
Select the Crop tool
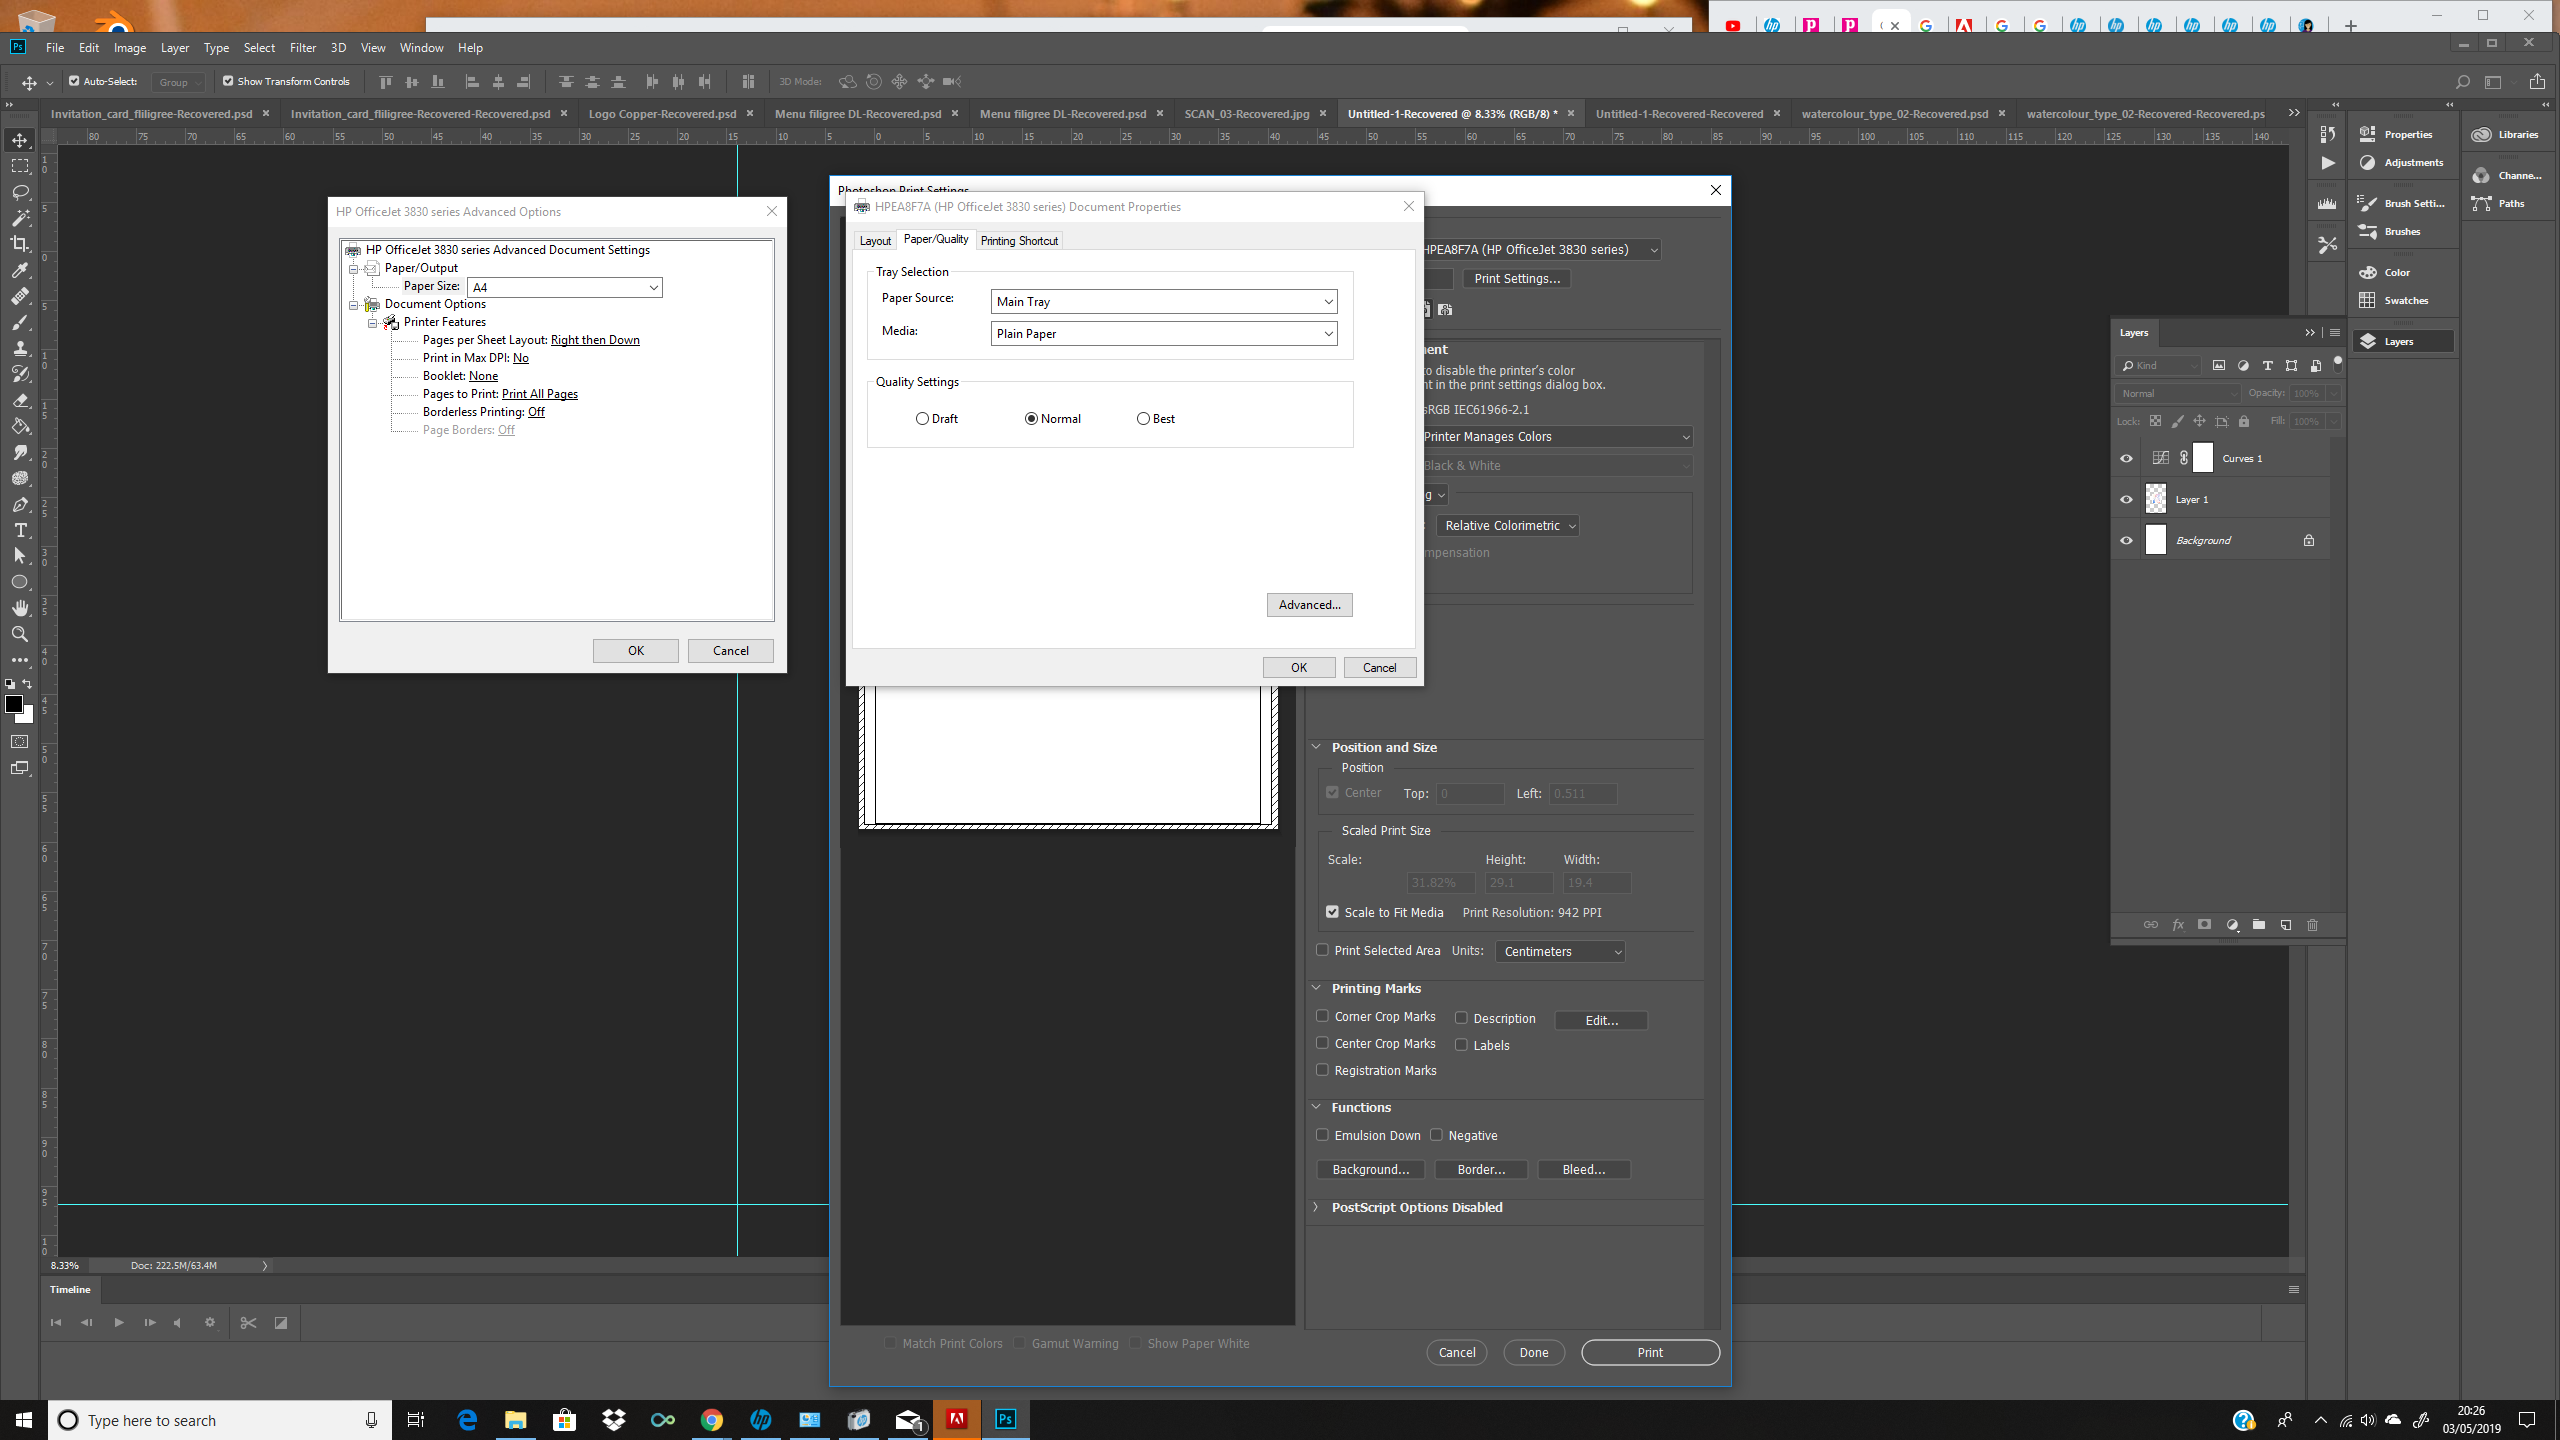click(x=20, y=243)
